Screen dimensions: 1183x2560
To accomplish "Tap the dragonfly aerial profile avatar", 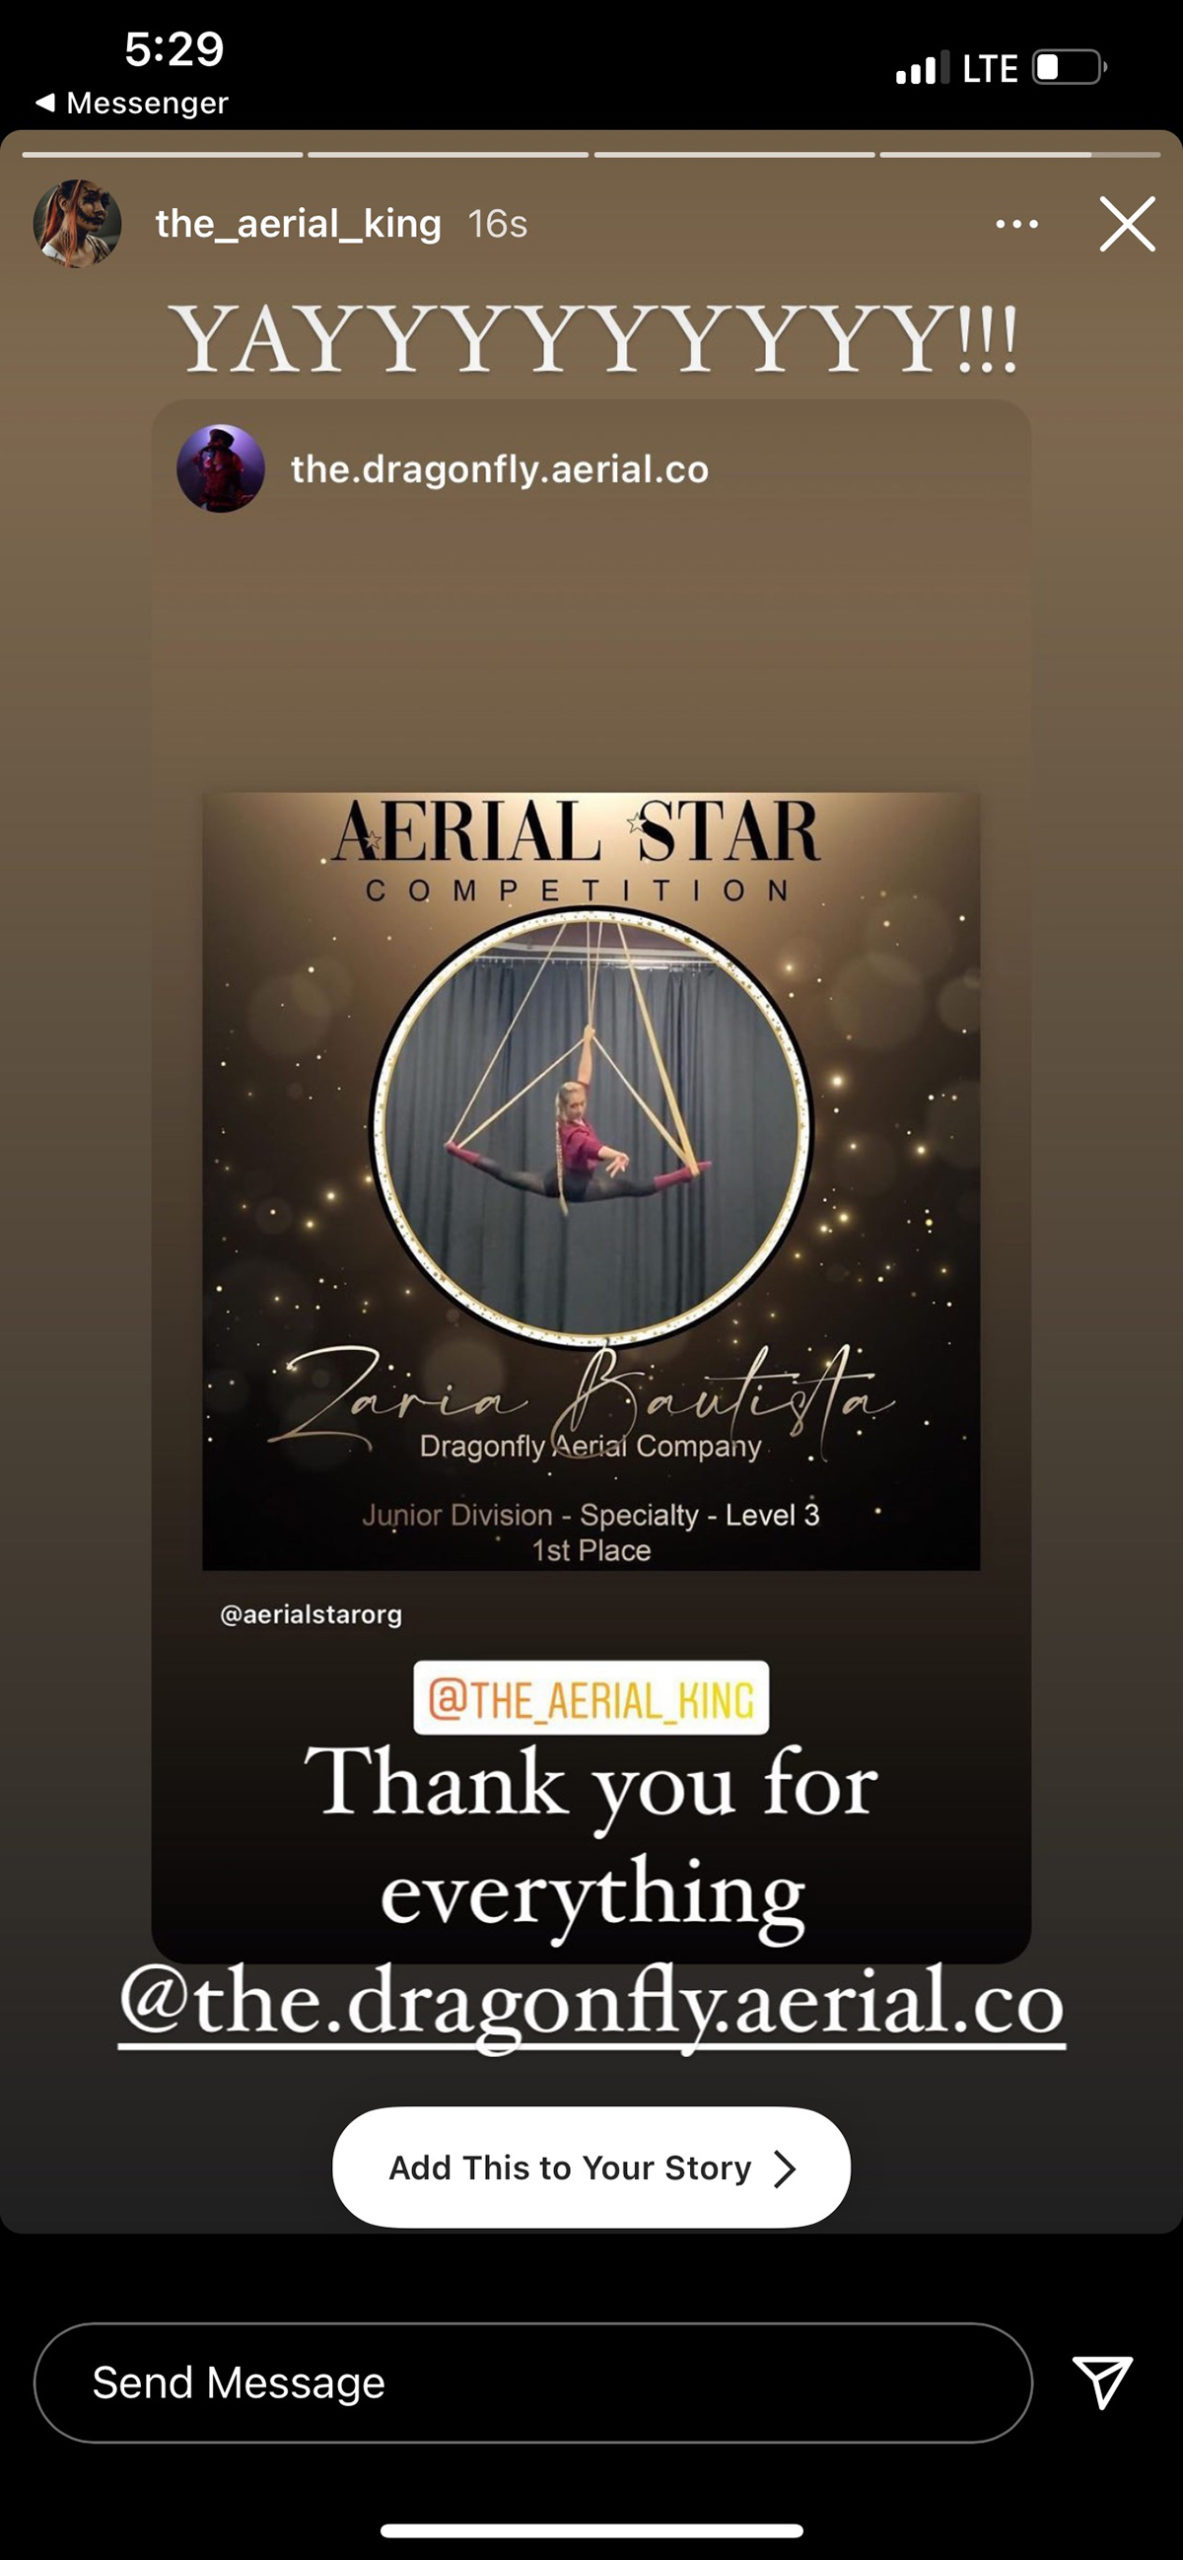I will coord(220,469).
